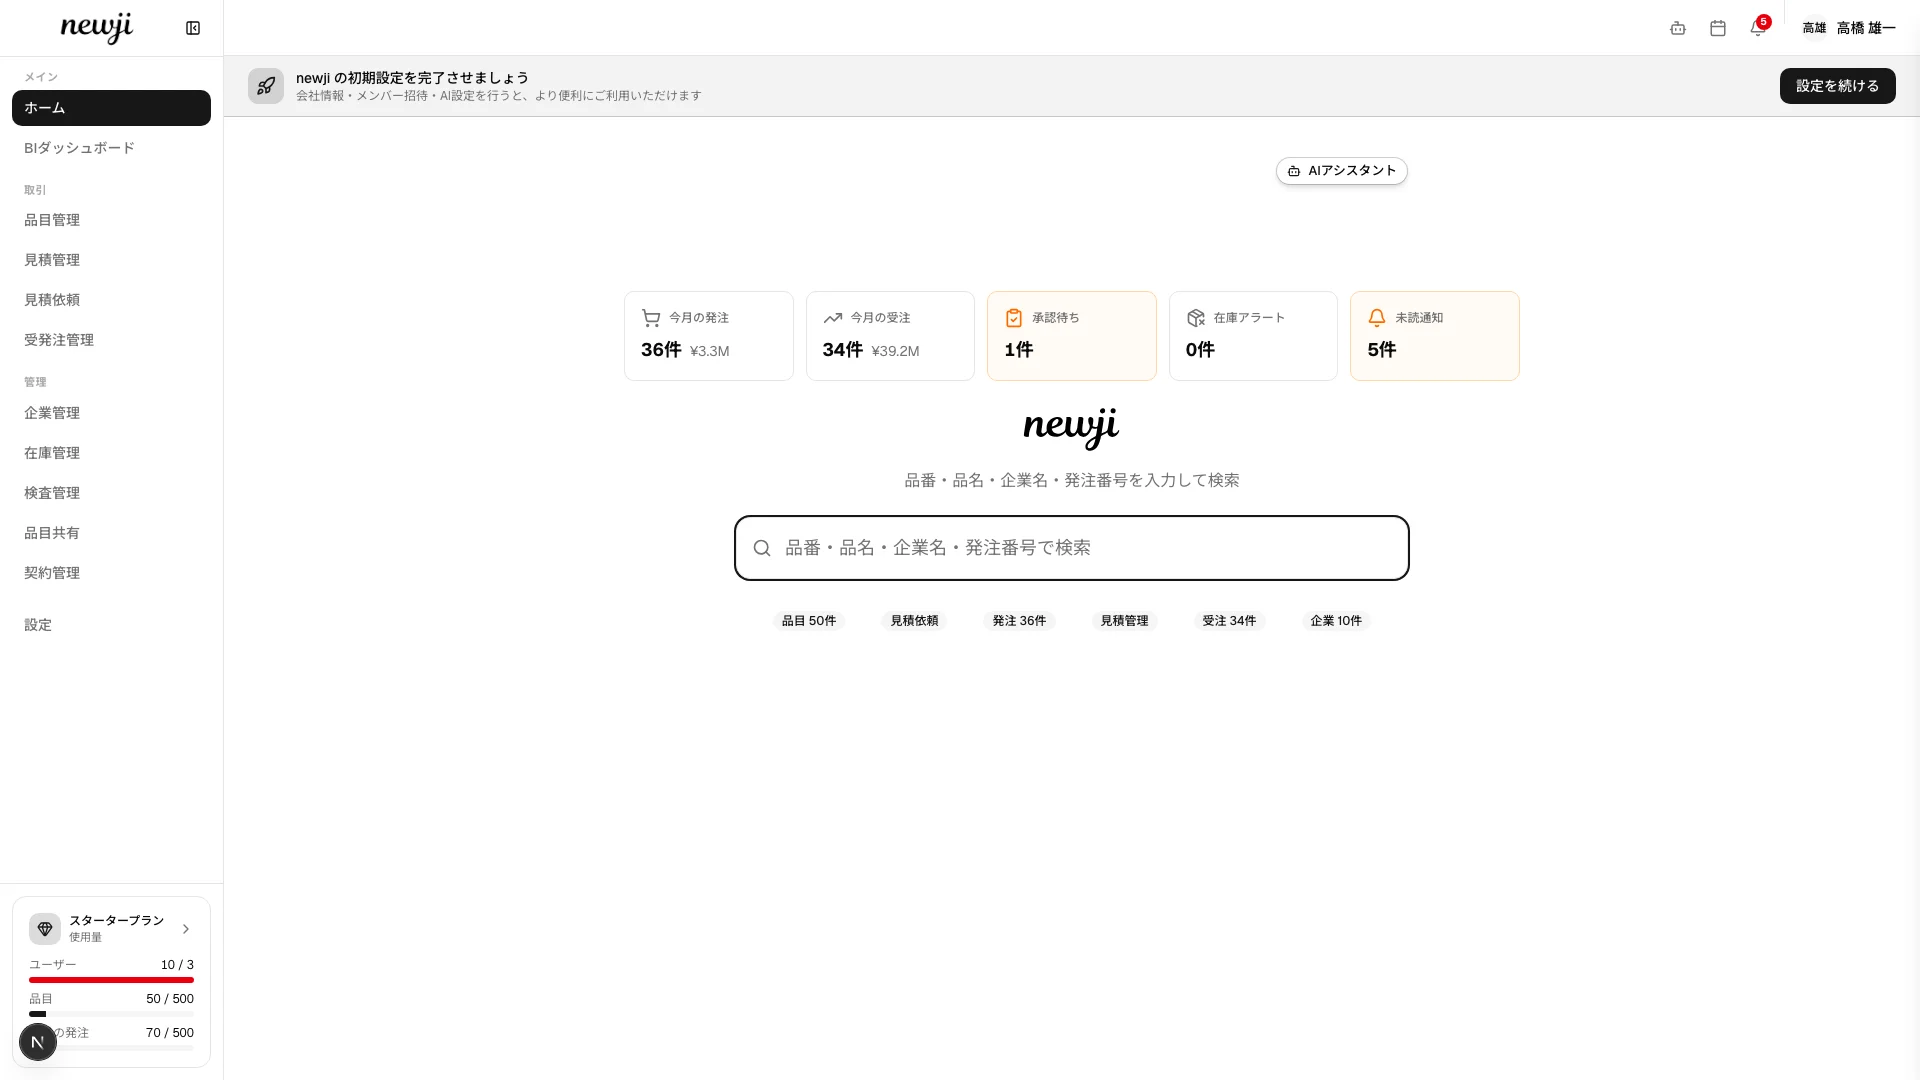Open the 承認待ち 1件 stat card

(x=1072, y=336)
